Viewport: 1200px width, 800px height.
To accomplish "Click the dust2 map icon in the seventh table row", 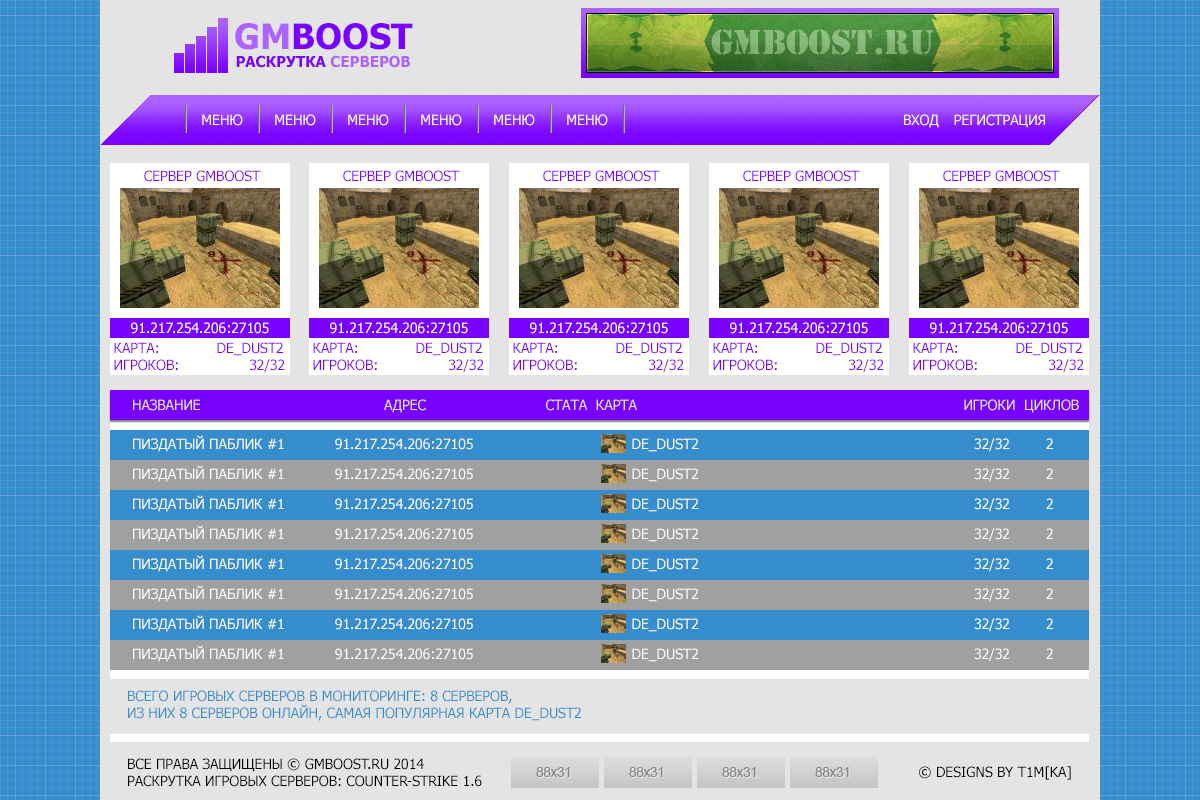I will pyautogui.click(x=613, y=624).
